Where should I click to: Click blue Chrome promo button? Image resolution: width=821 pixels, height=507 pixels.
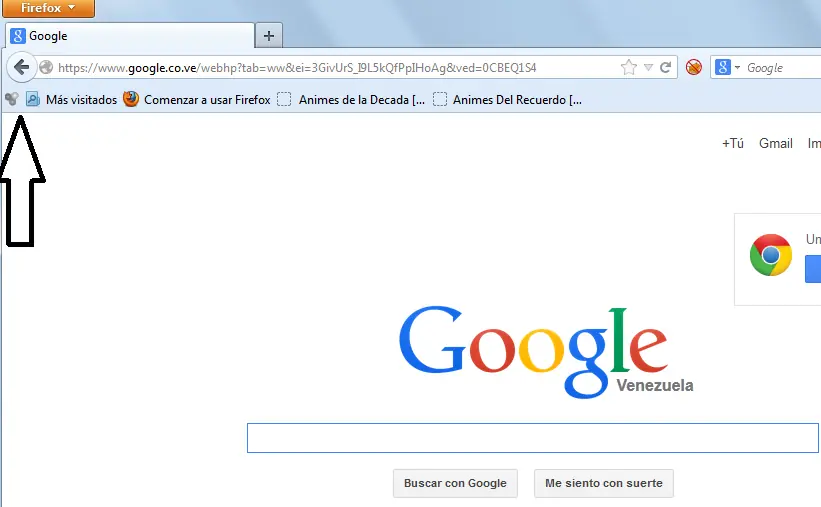pyautogui.click(x=813, y=269)
